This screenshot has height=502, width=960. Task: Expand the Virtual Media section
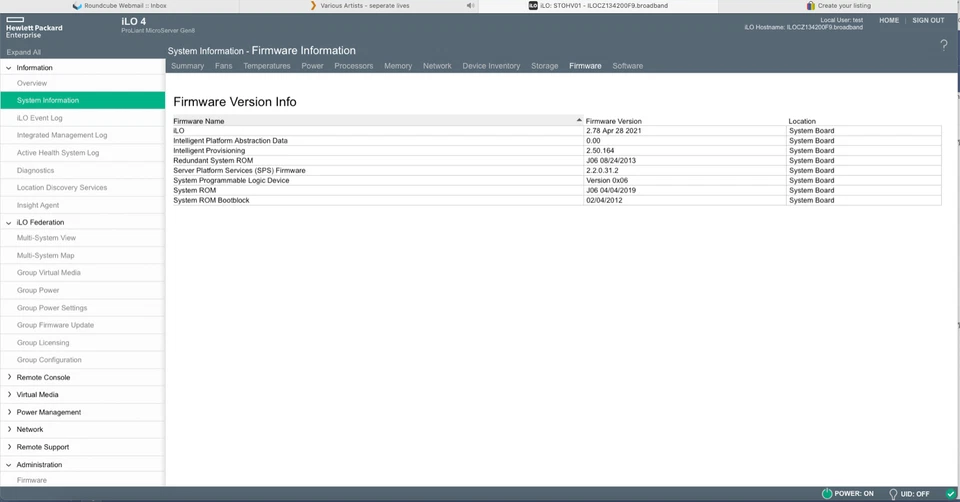coord(9,394)
